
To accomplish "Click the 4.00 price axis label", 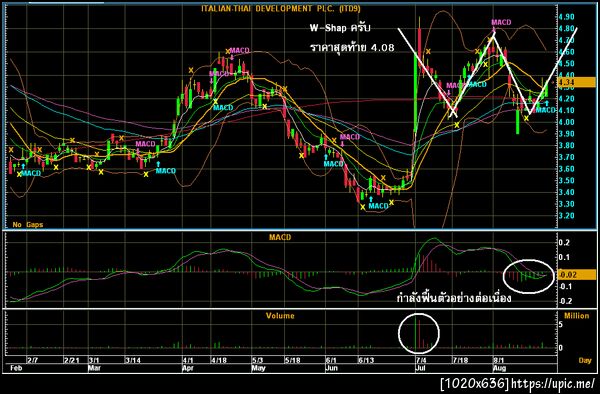I will tap(566, 122).
